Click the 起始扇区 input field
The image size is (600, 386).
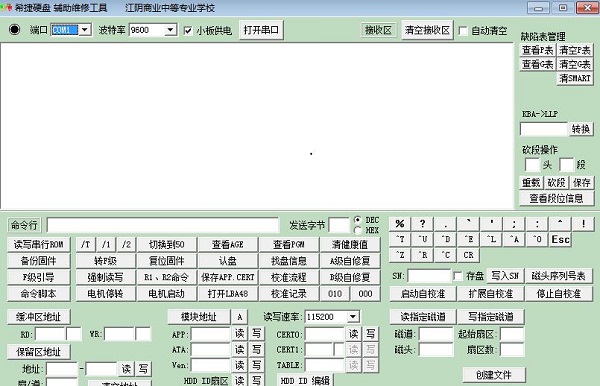(x=512, y=334)
